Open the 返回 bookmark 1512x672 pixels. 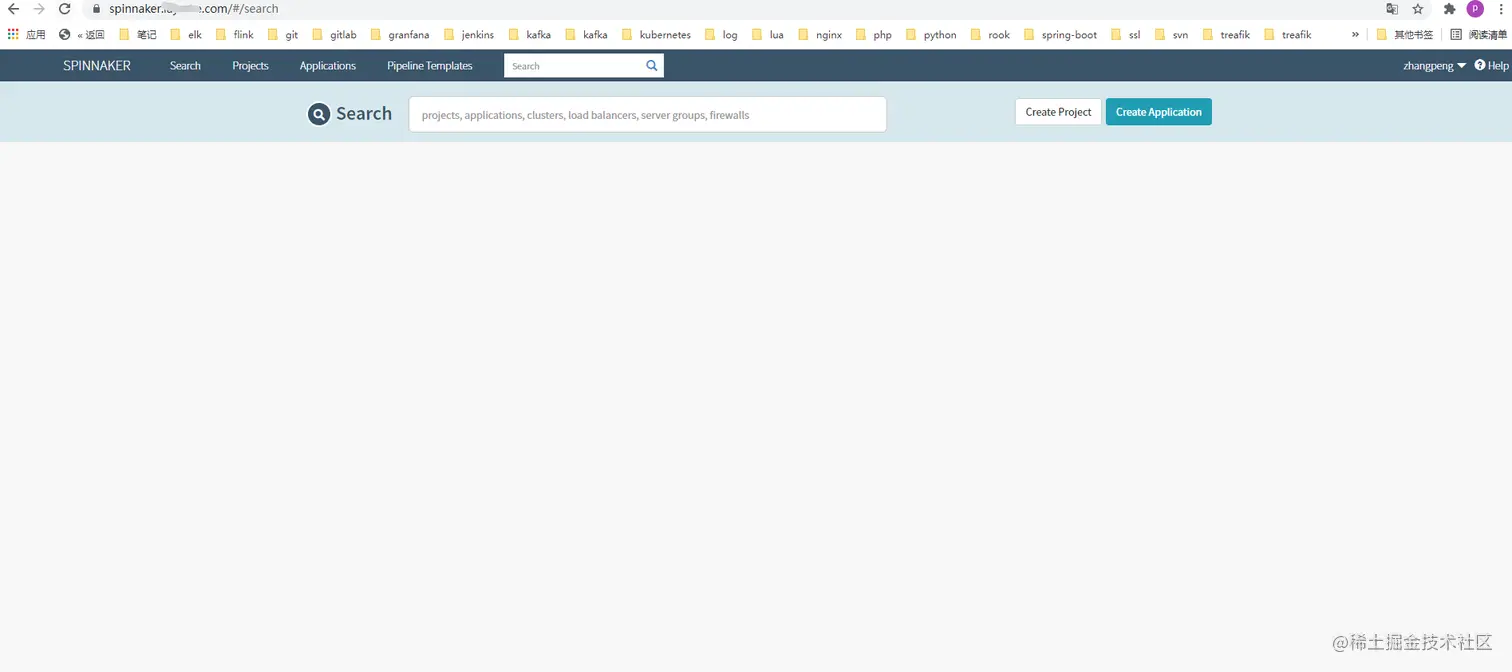click(x=82, y=34)
